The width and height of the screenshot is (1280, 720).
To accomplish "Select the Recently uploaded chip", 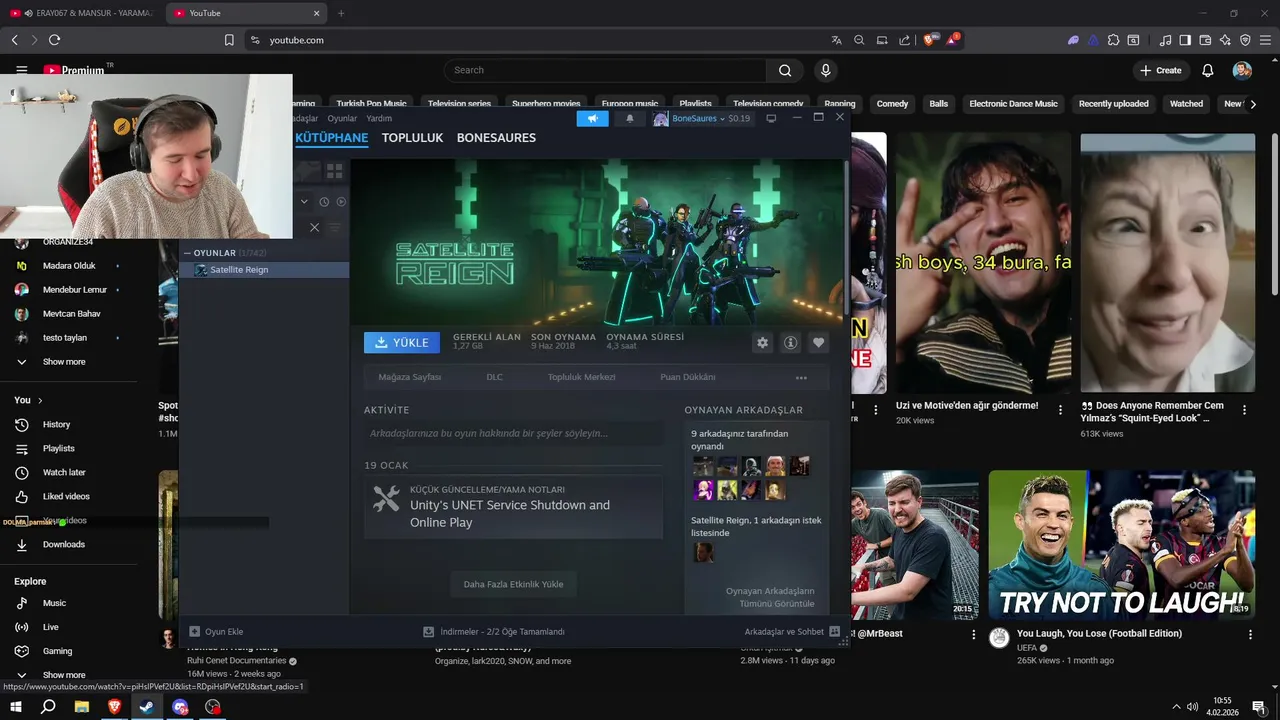I will point(1114,104).
